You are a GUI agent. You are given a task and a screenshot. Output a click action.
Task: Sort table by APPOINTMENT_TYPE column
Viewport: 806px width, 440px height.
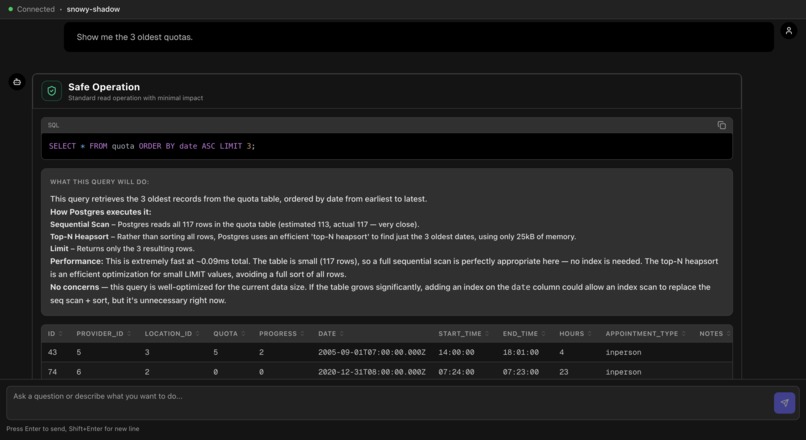[x=645, y=334]
